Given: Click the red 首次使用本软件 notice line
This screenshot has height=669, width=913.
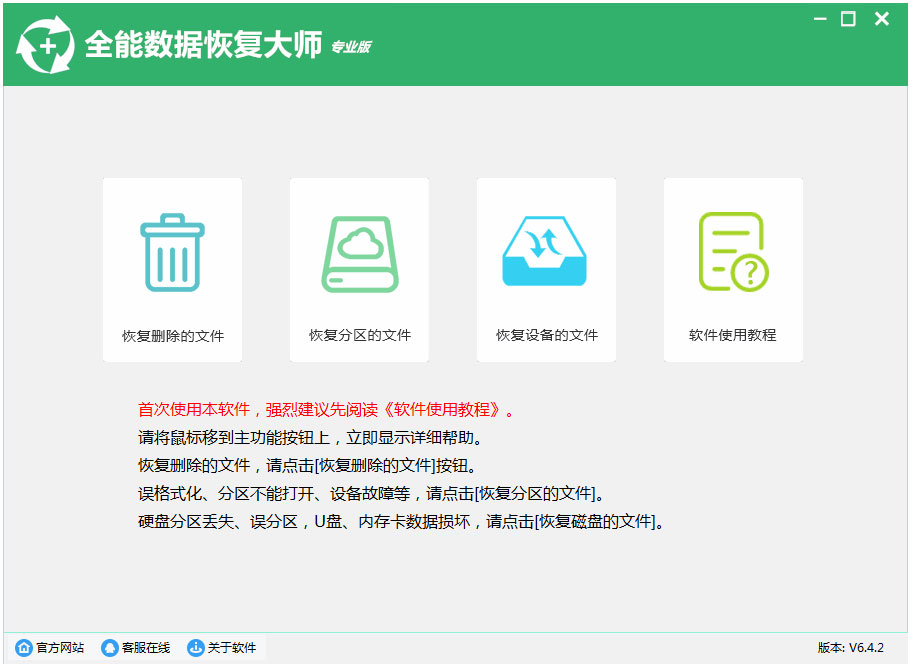Looking at the screenshot, I should (x=326, y=410).
